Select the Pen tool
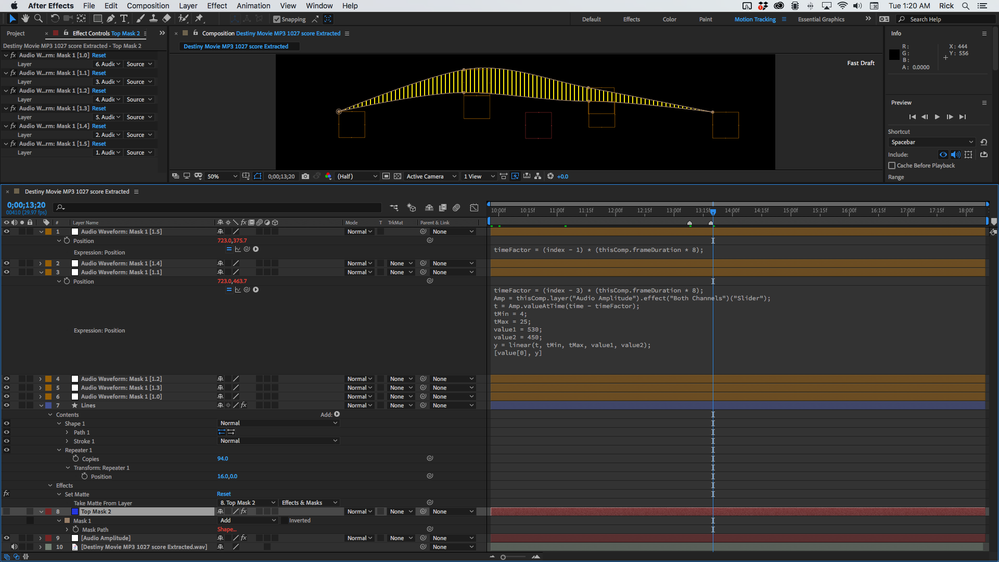The image size is (999, 562). [x=111, y=18]
